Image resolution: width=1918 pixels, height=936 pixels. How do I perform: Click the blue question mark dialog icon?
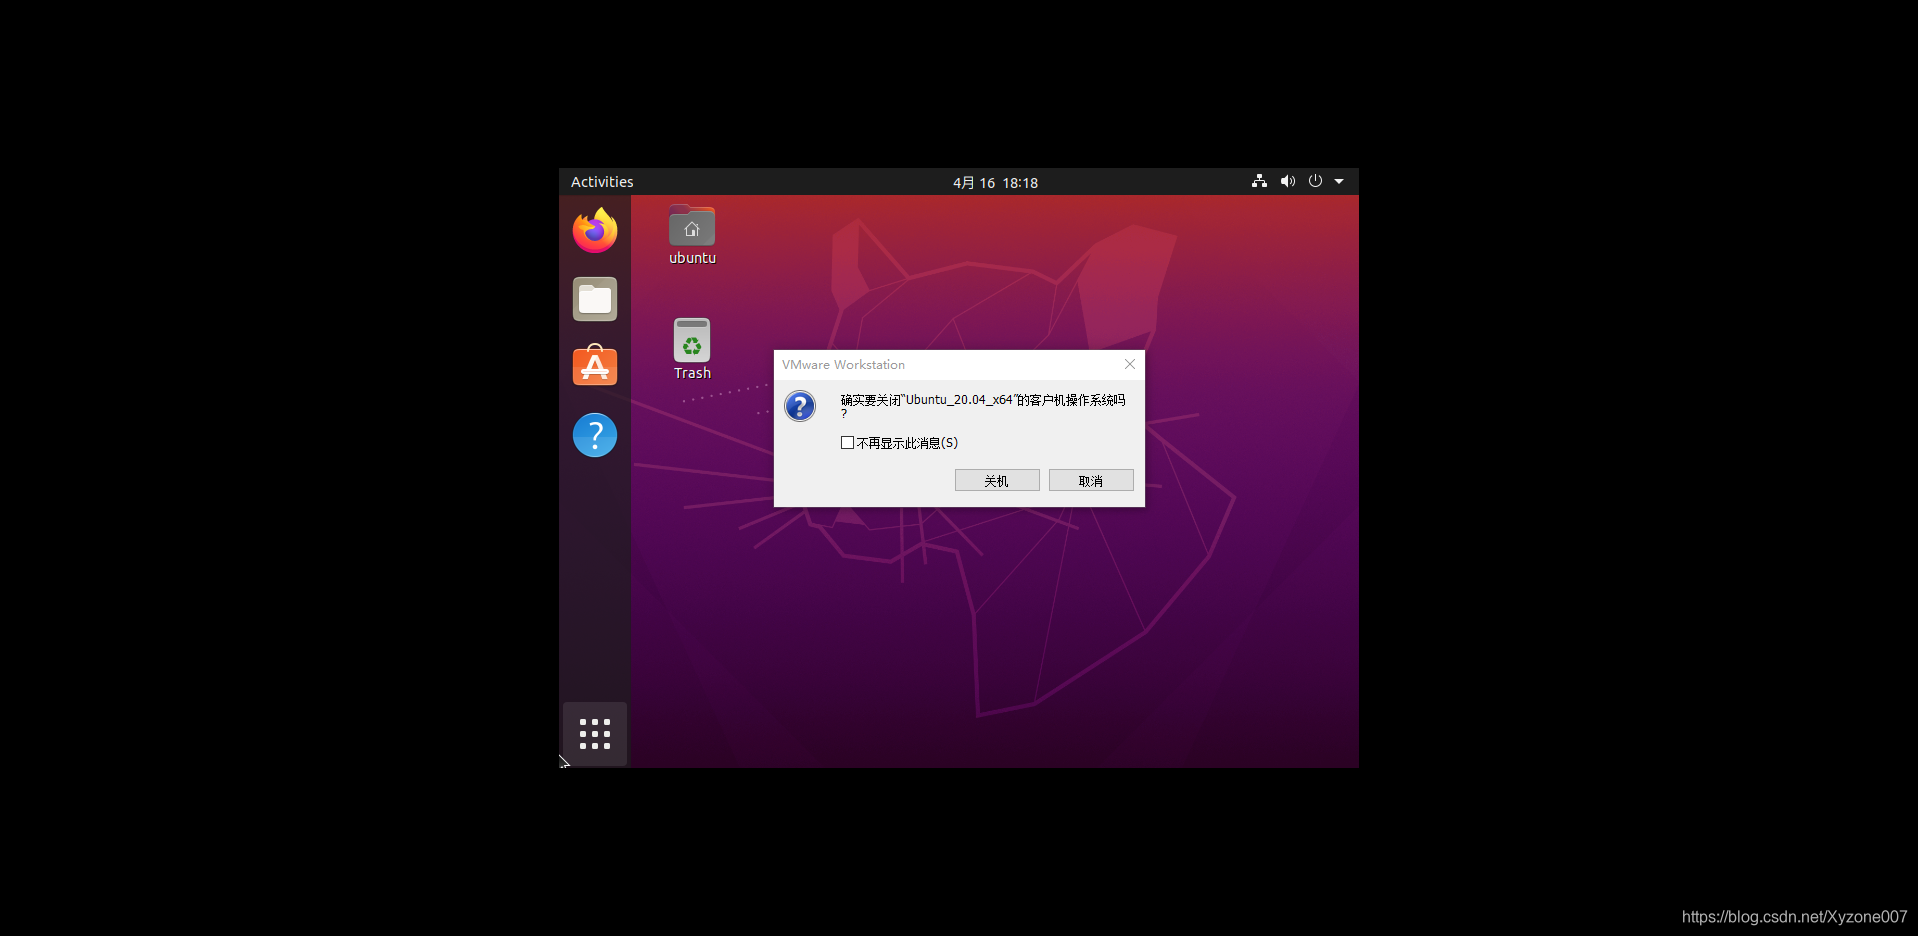[x=800, y=406]
